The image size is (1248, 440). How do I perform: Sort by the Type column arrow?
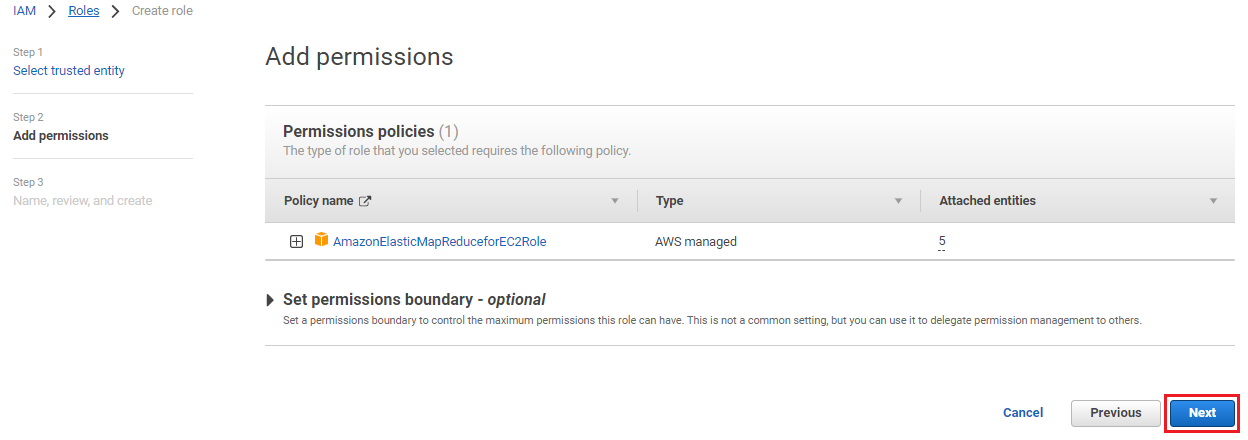coord(898,201)
